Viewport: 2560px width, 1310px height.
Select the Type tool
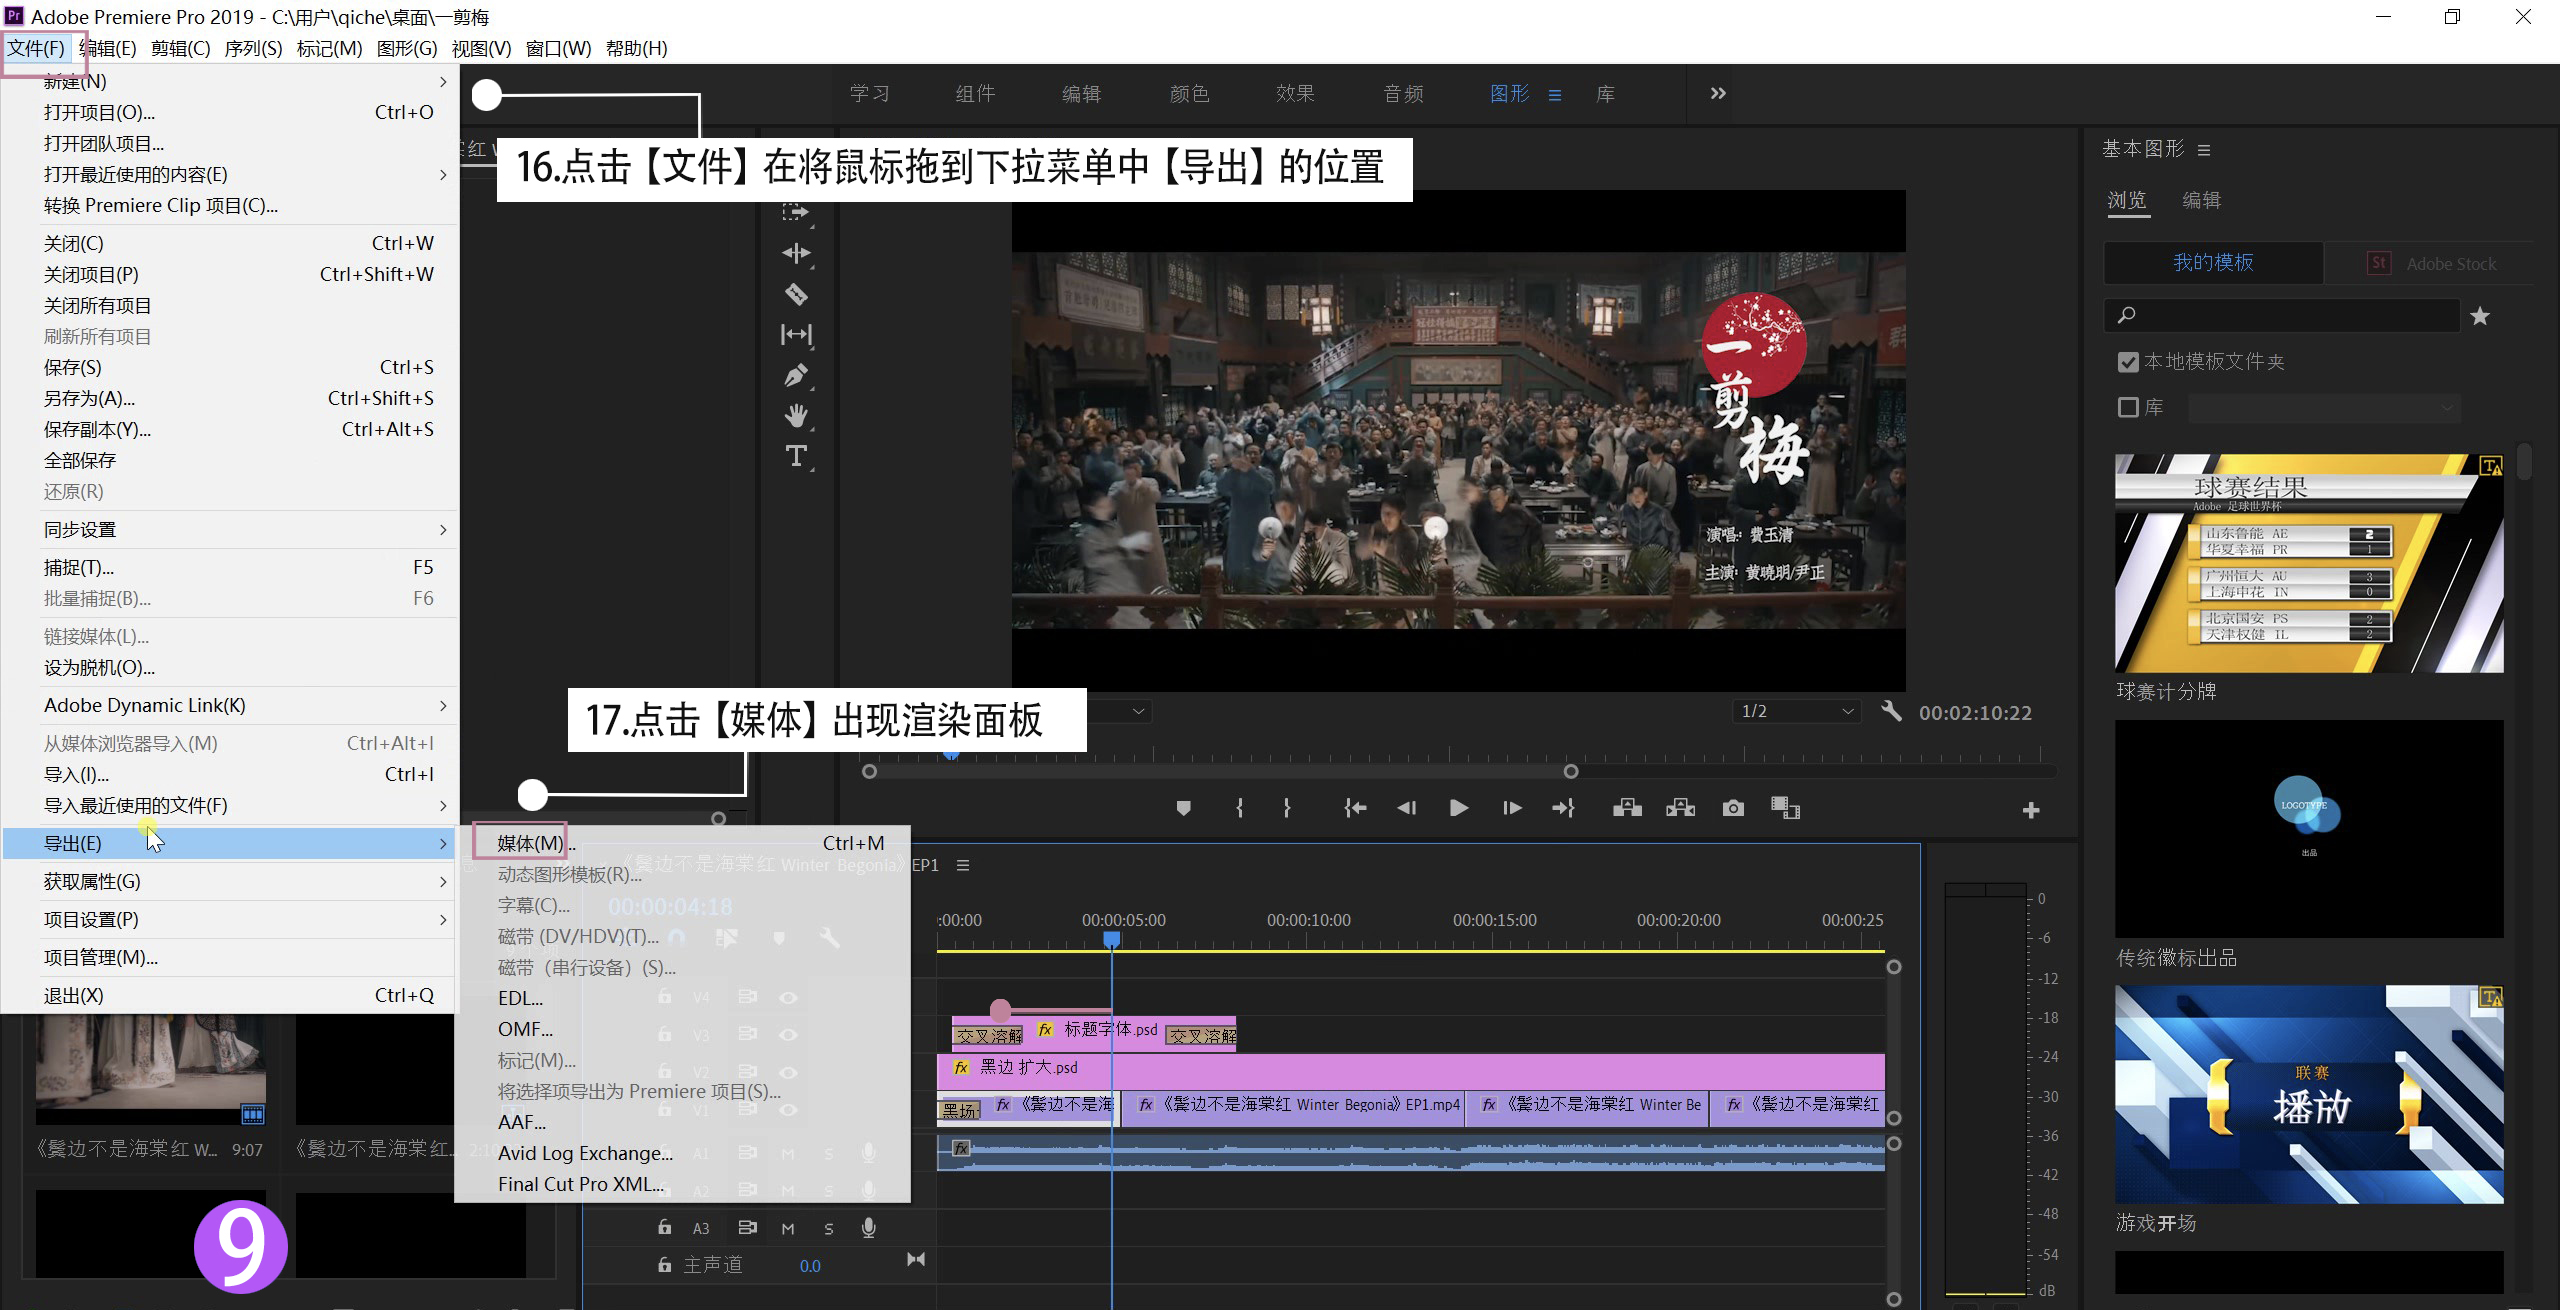pos(796,457)
